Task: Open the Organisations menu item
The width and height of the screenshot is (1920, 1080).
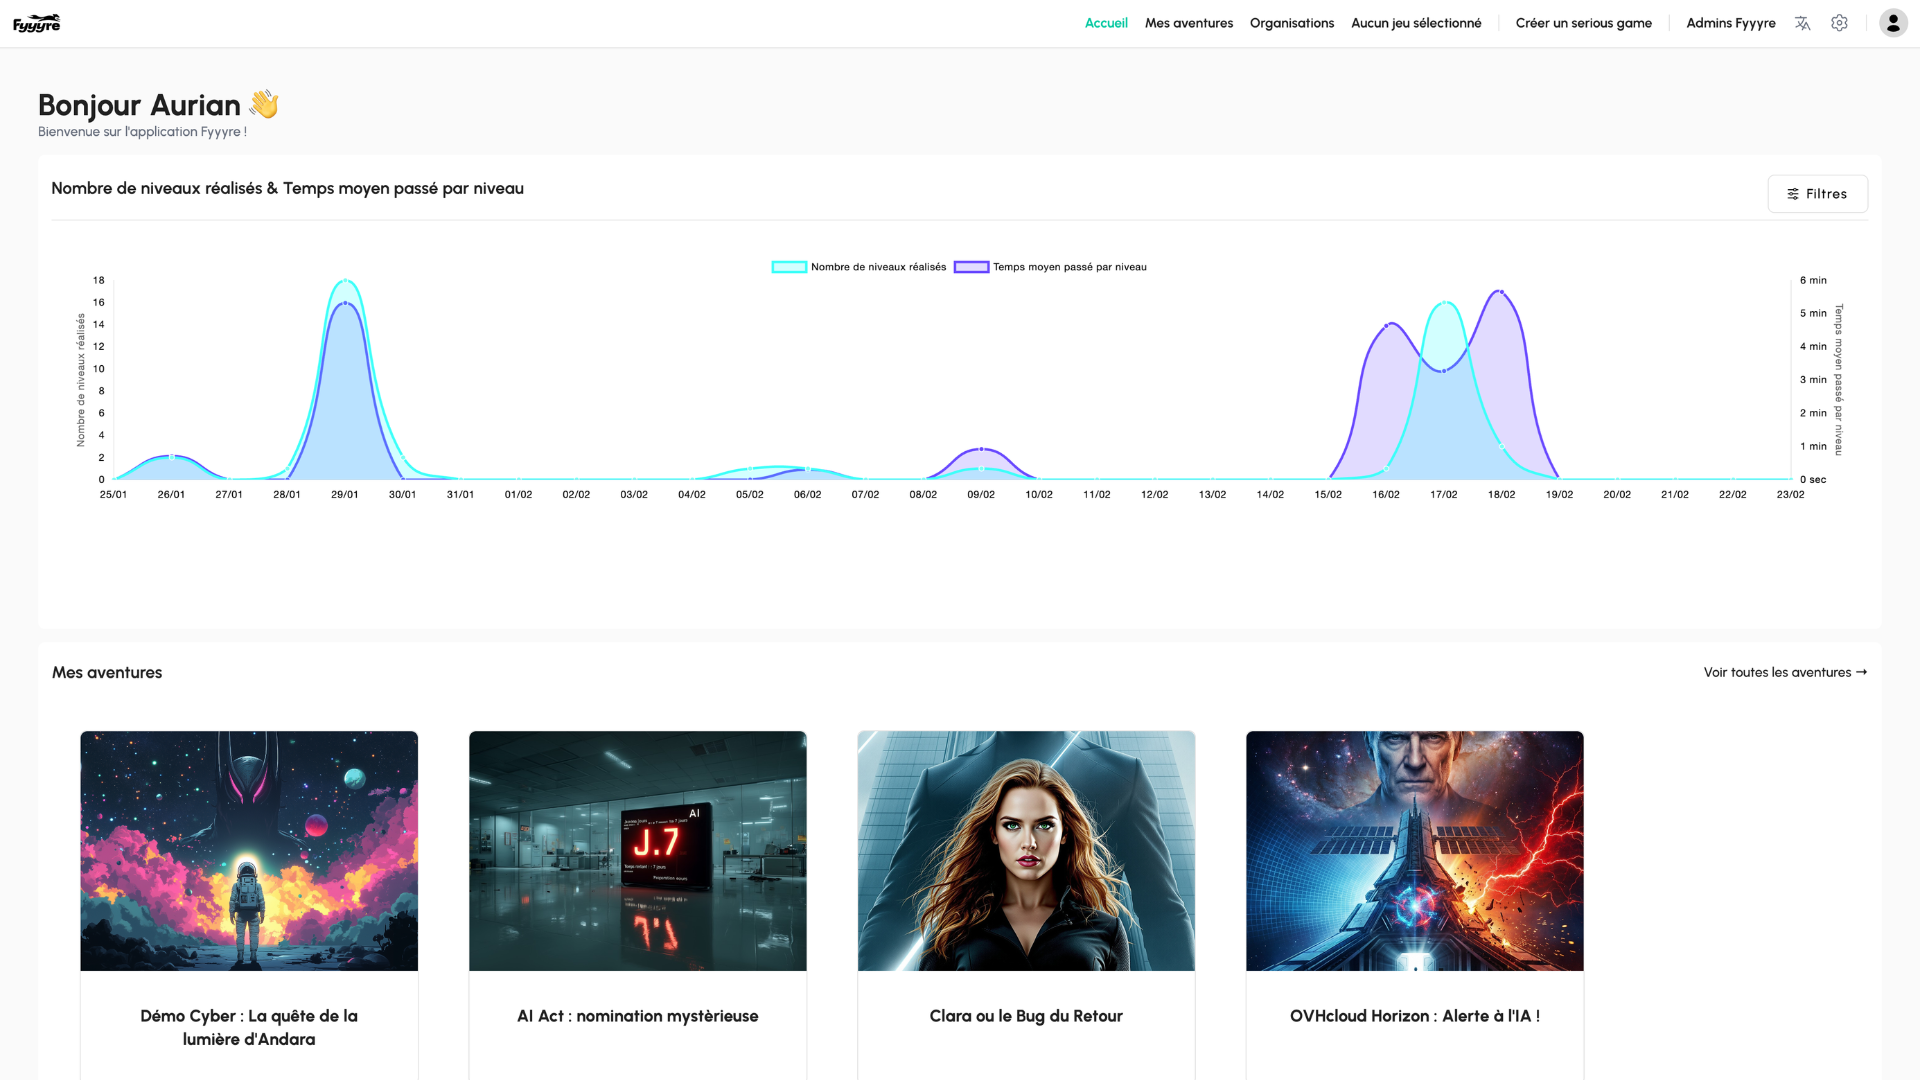Action: (1291, 23)
